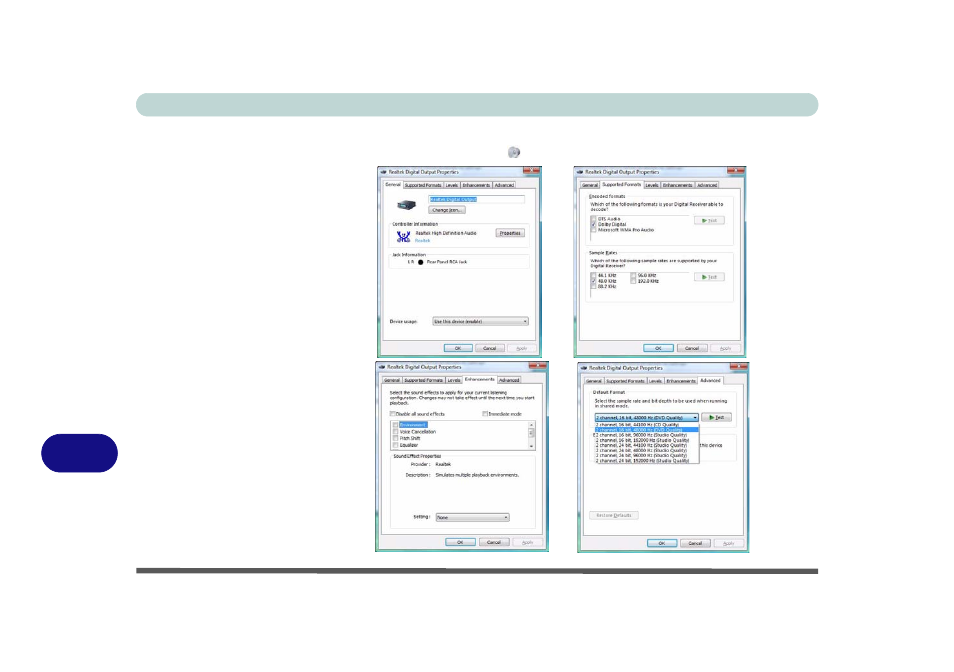The width and height of the screenshot is (954, 672).
Task: Click the effects list scrollbar thumb
Action: click(x=531, y=433)
